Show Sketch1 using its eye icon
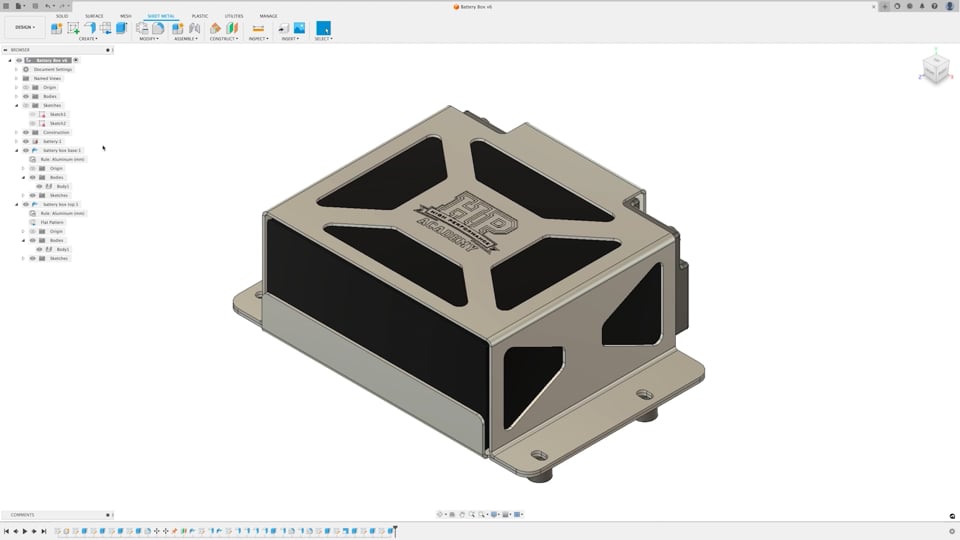960x540 pixels. pyautogui.click(x=32, y=114)
